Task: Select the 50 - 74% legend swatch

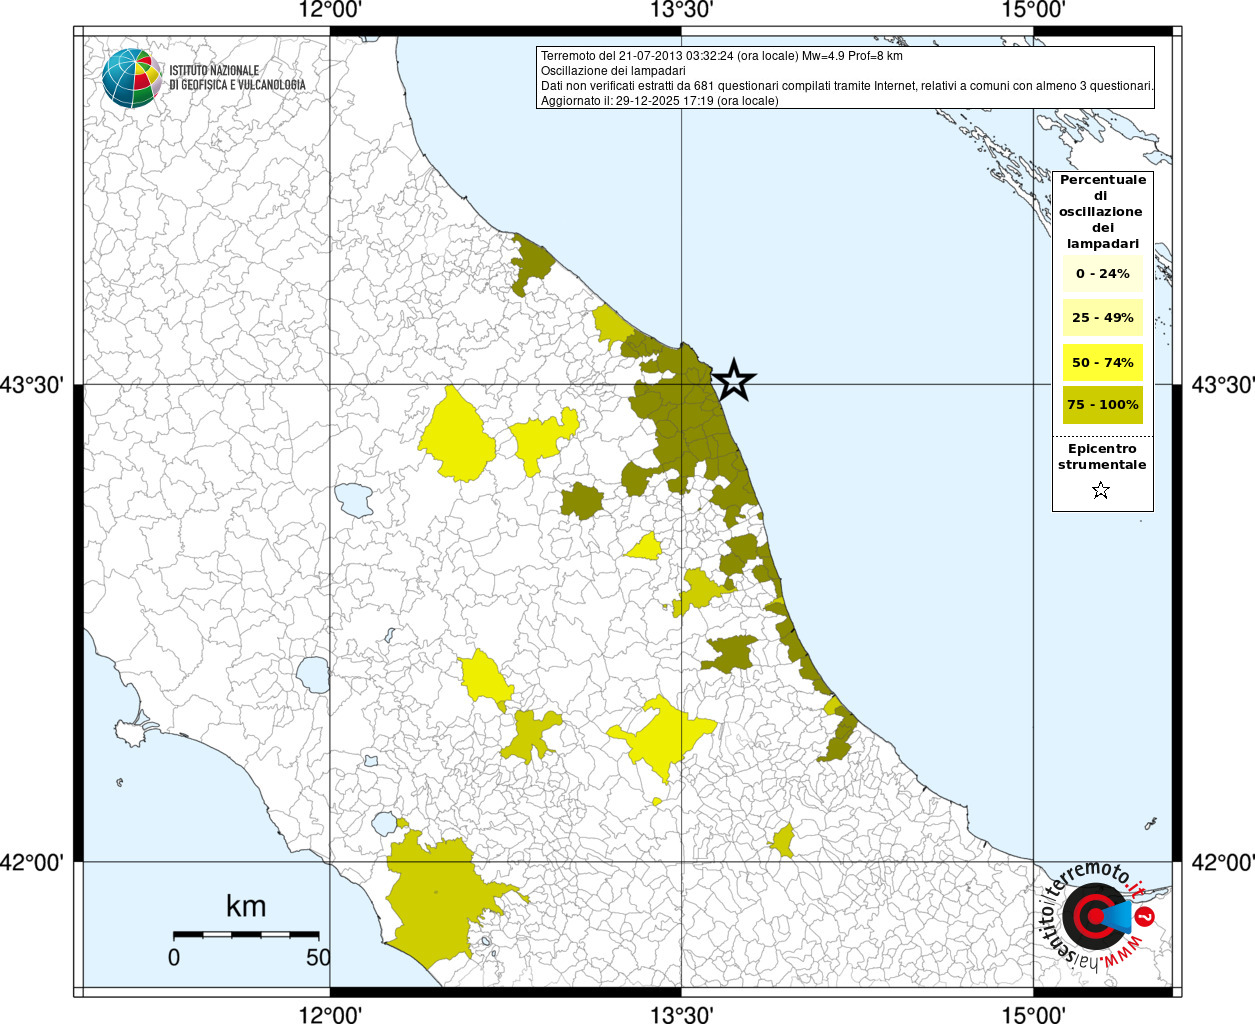Action: click(x=1103, y=362)
